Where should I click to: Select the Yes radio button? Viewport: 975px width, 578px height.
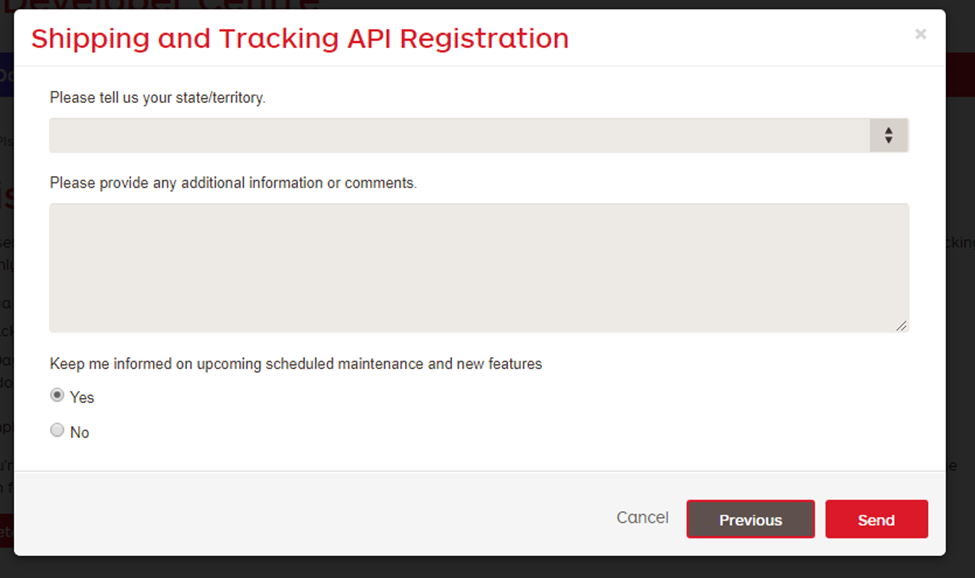click(x=57, y=395)
